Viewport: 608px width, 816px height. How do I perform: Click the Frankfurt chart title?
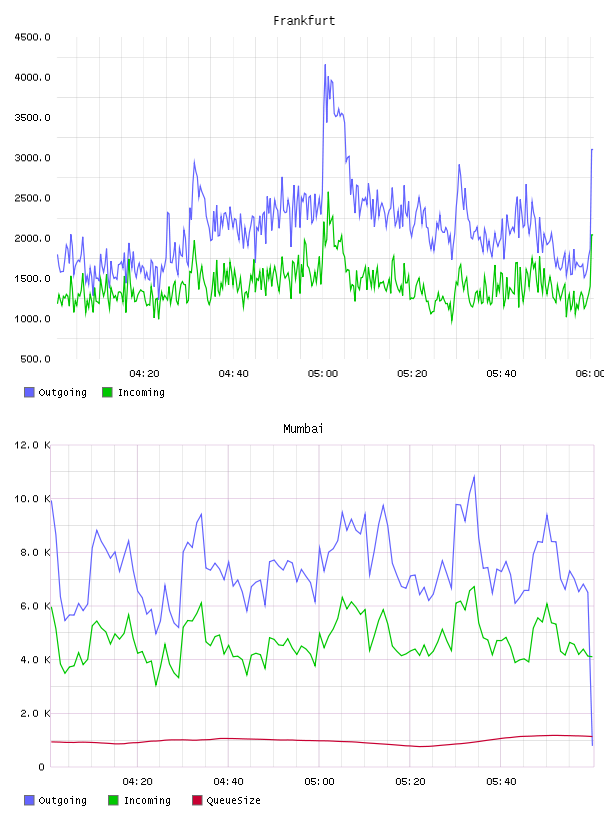click(x=304, y=21)
